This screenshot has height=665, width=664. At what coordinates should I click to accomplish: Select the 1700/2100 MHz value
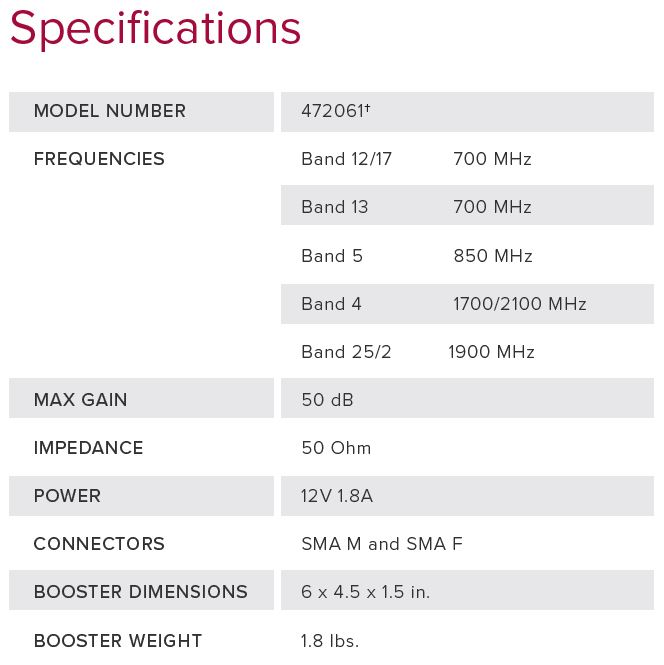(519, 304)
